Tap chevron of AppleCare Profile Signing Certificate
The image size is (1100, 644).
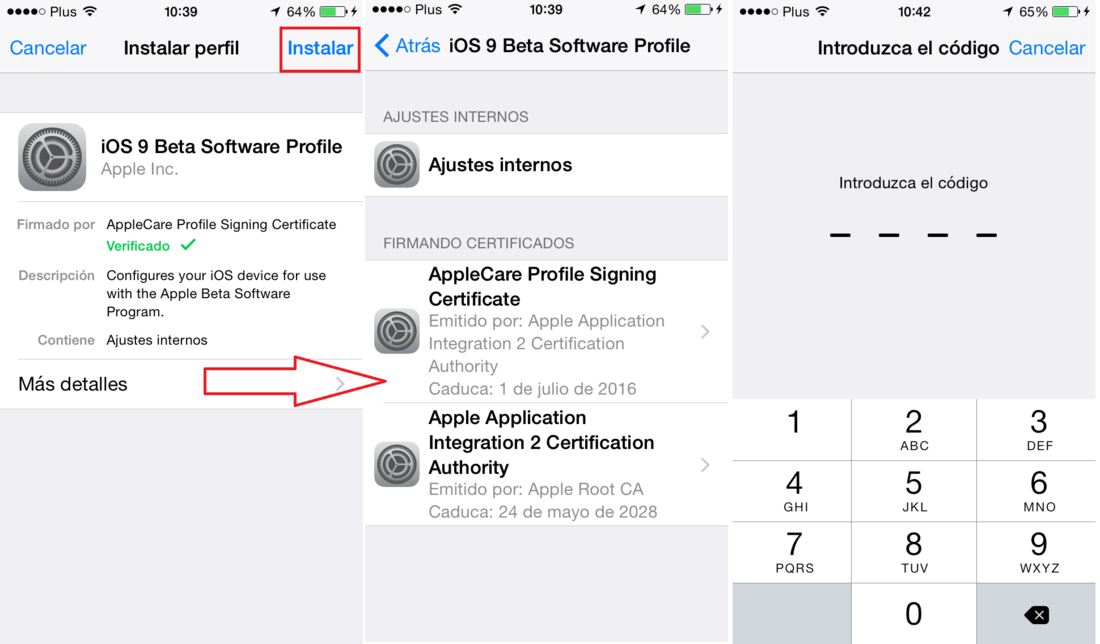pyautogui.click(x=706, y=332)
